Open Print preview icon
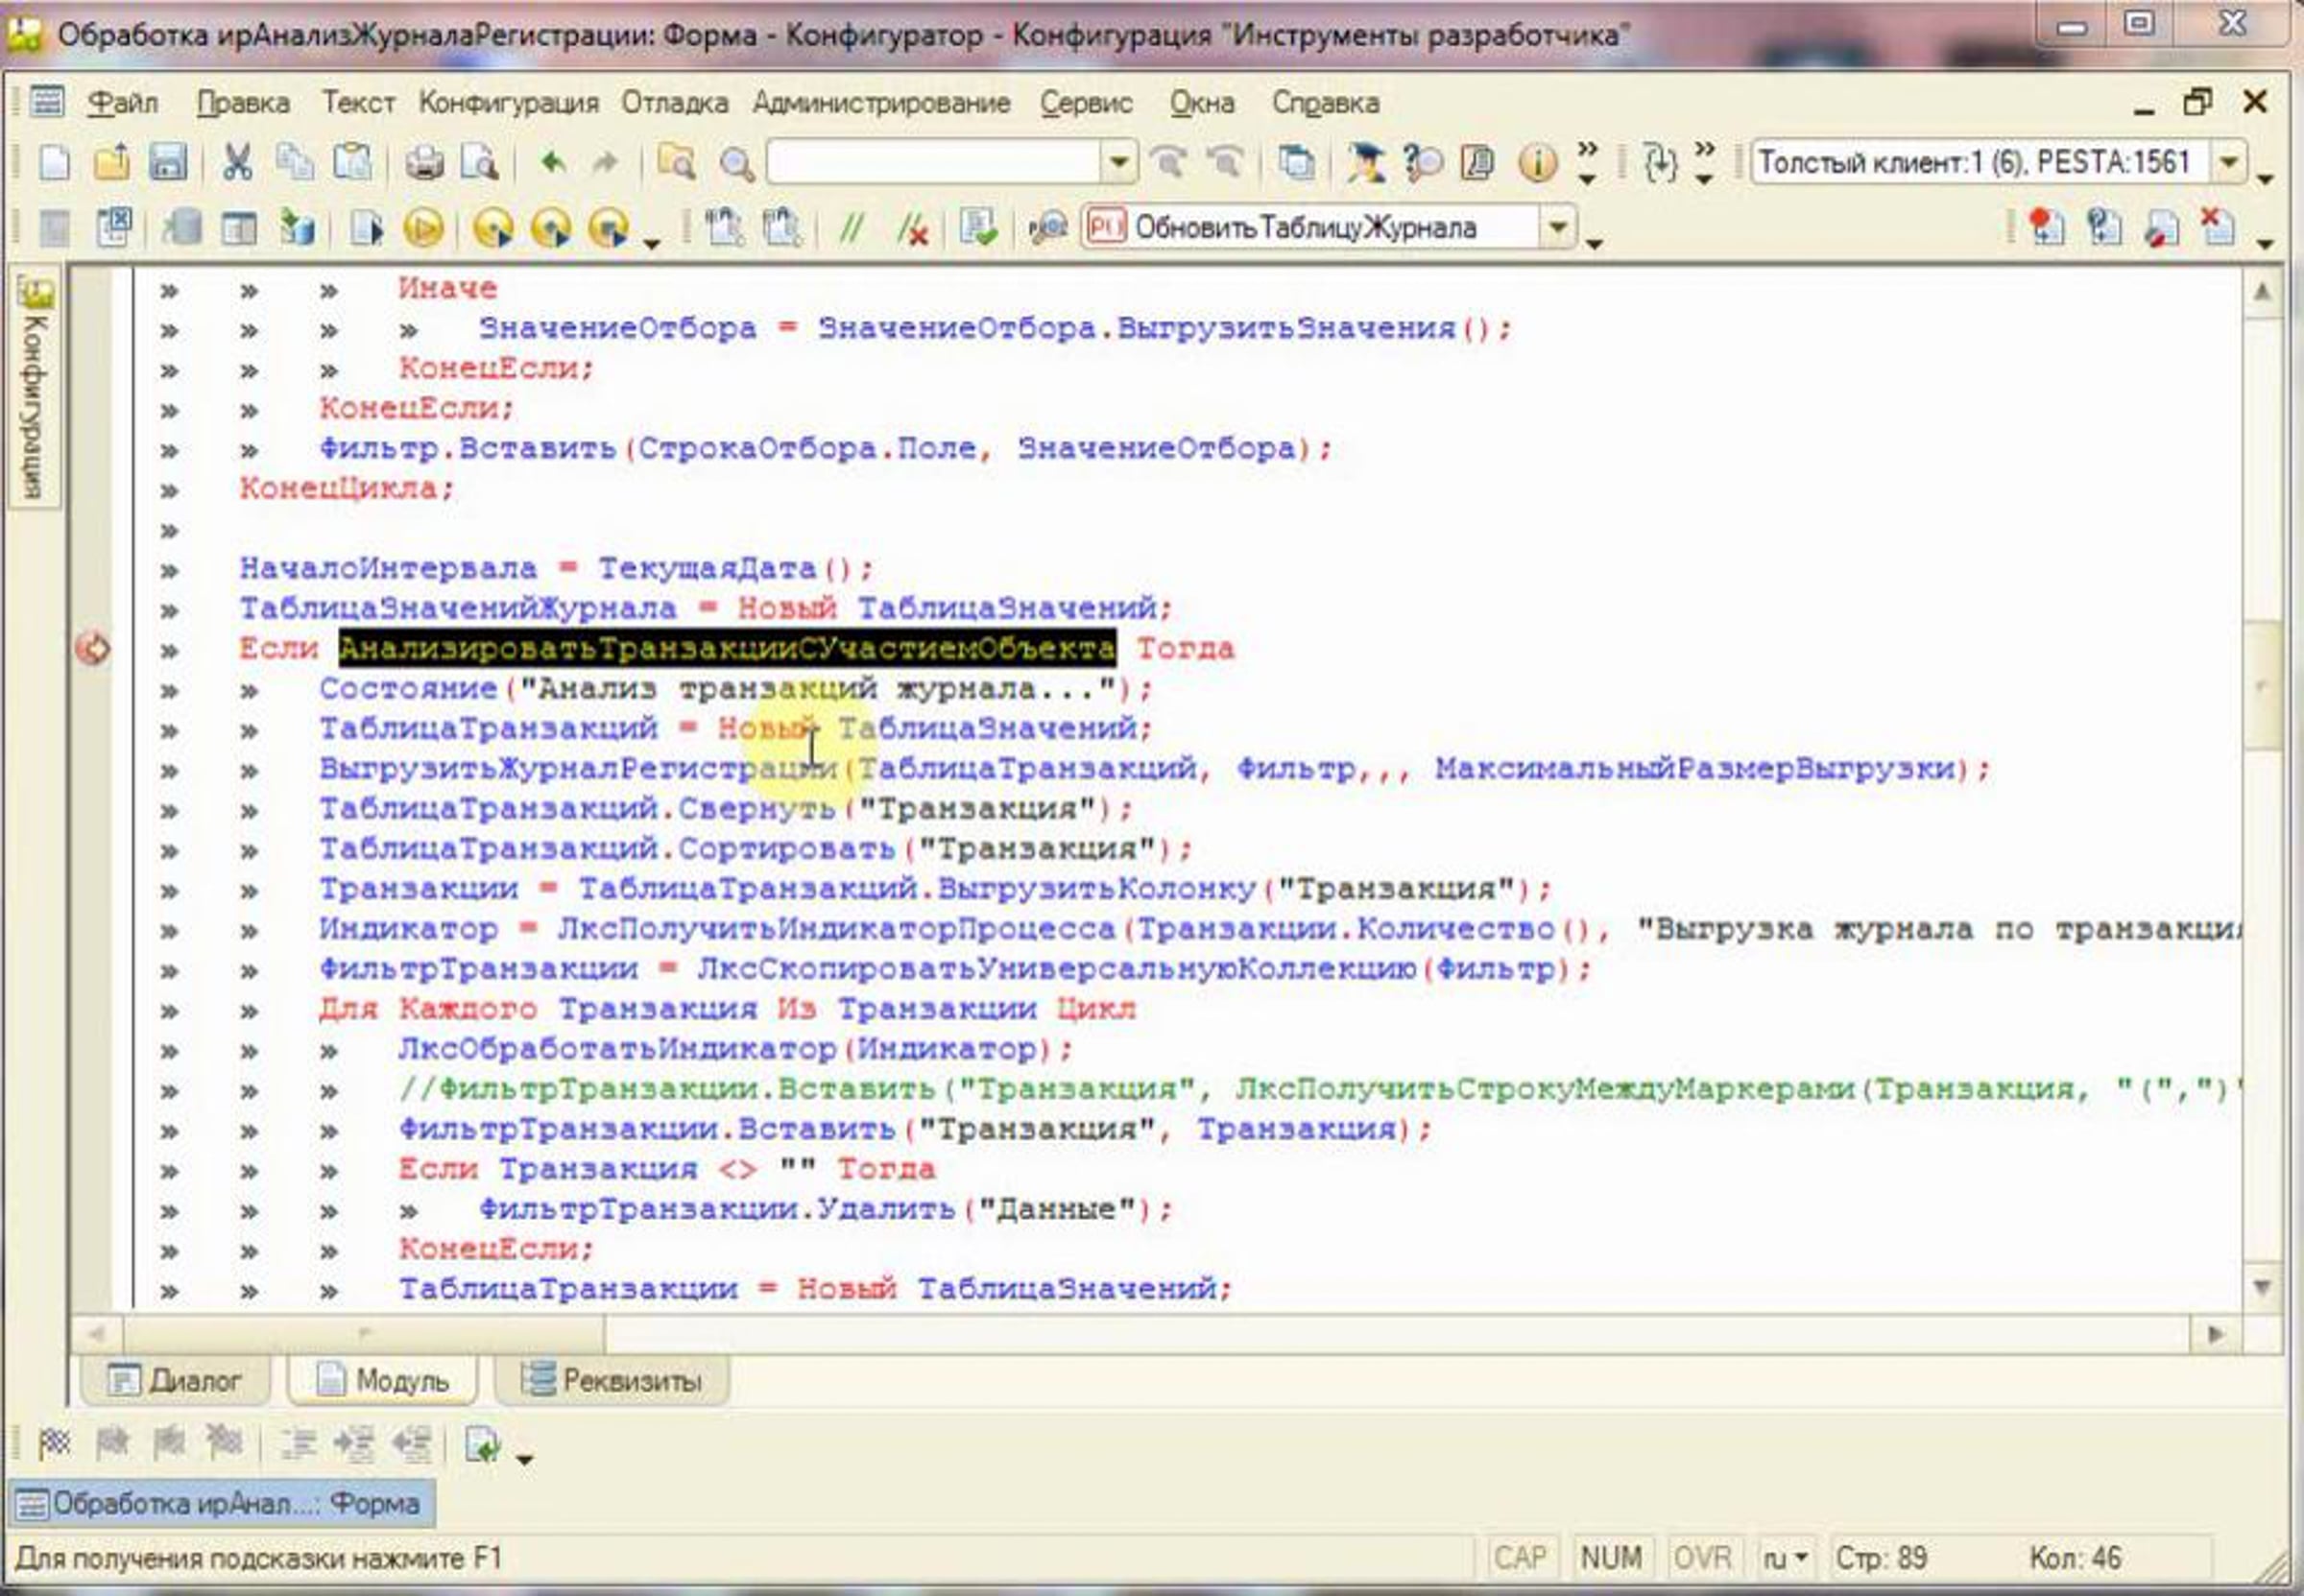This screenshot has height=1596, width=2304. 479,162
